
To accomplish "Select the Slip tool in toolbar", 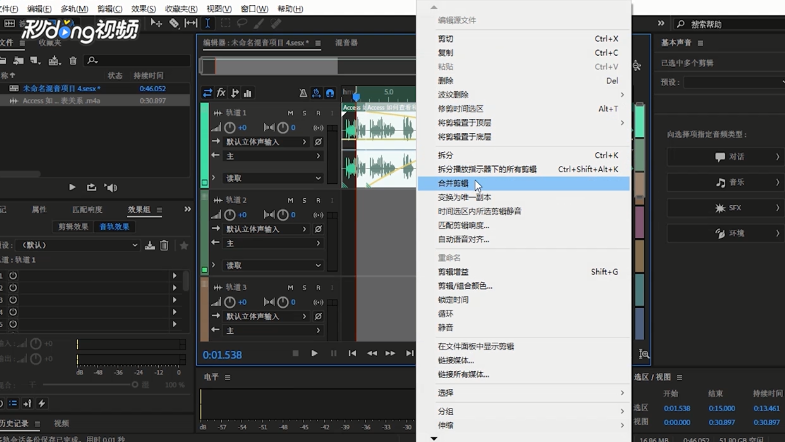I will 191,23.
